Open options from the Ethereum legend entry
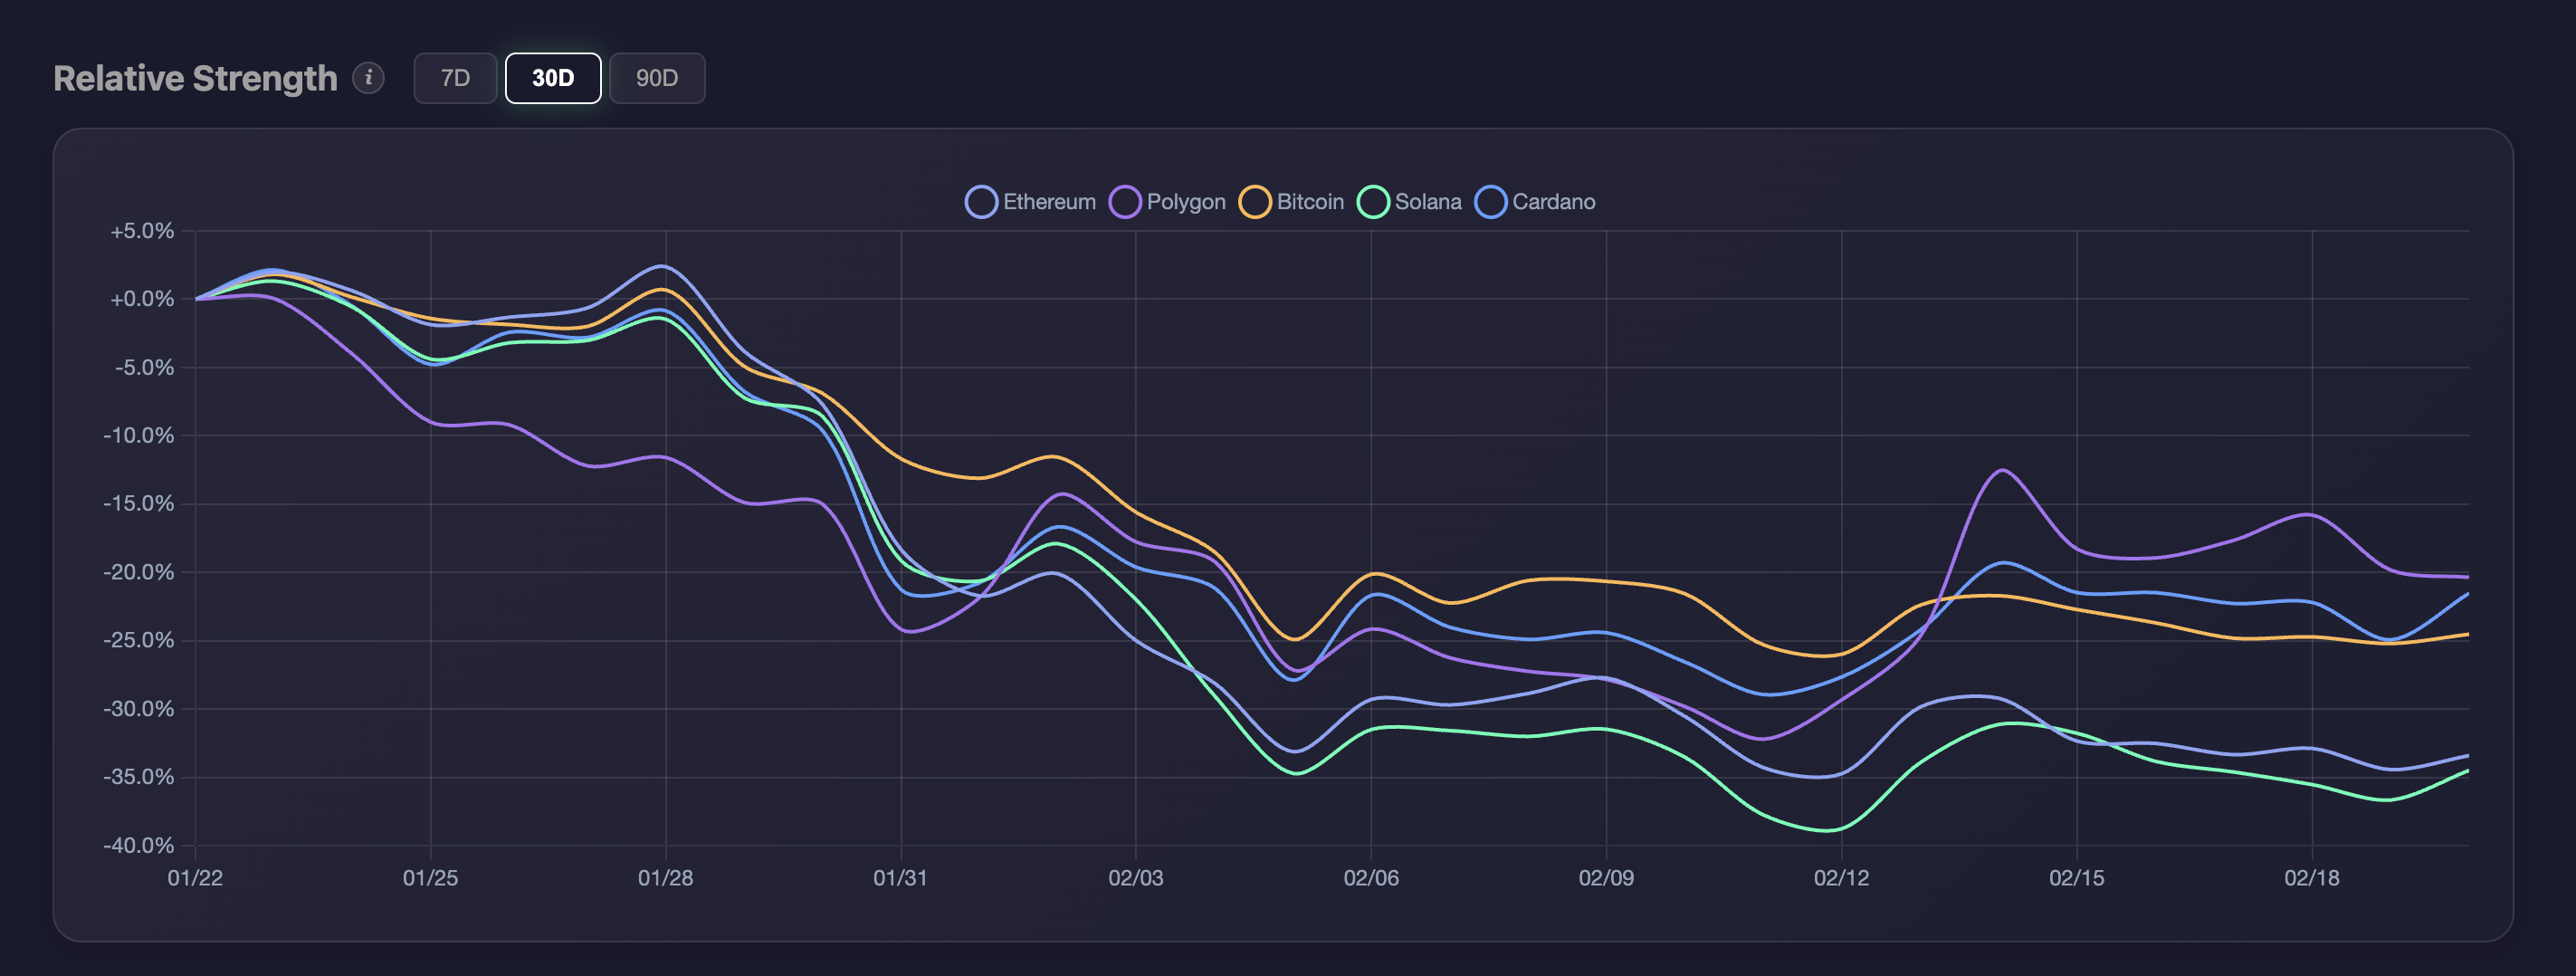2576x976 pixels. [1049, 201]
